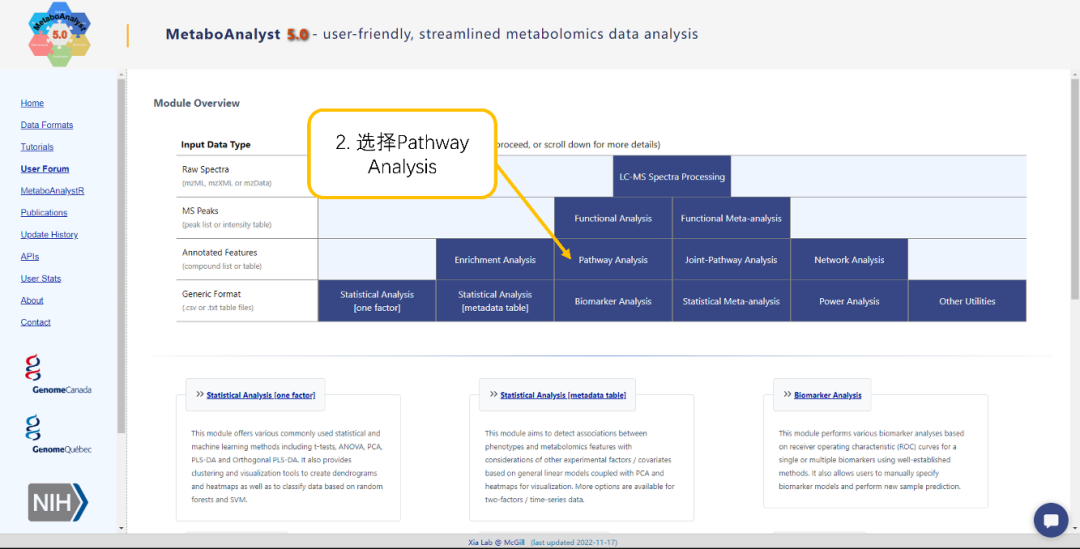Click the NIH logo

point(58,502)
